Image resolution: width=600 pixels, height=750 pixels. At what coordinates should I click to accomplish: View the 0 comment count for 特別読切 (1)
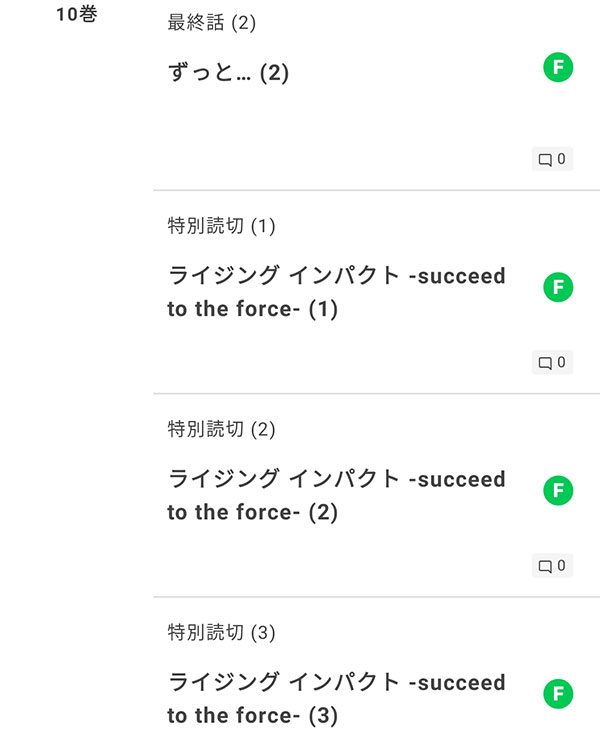pos(561,362)
